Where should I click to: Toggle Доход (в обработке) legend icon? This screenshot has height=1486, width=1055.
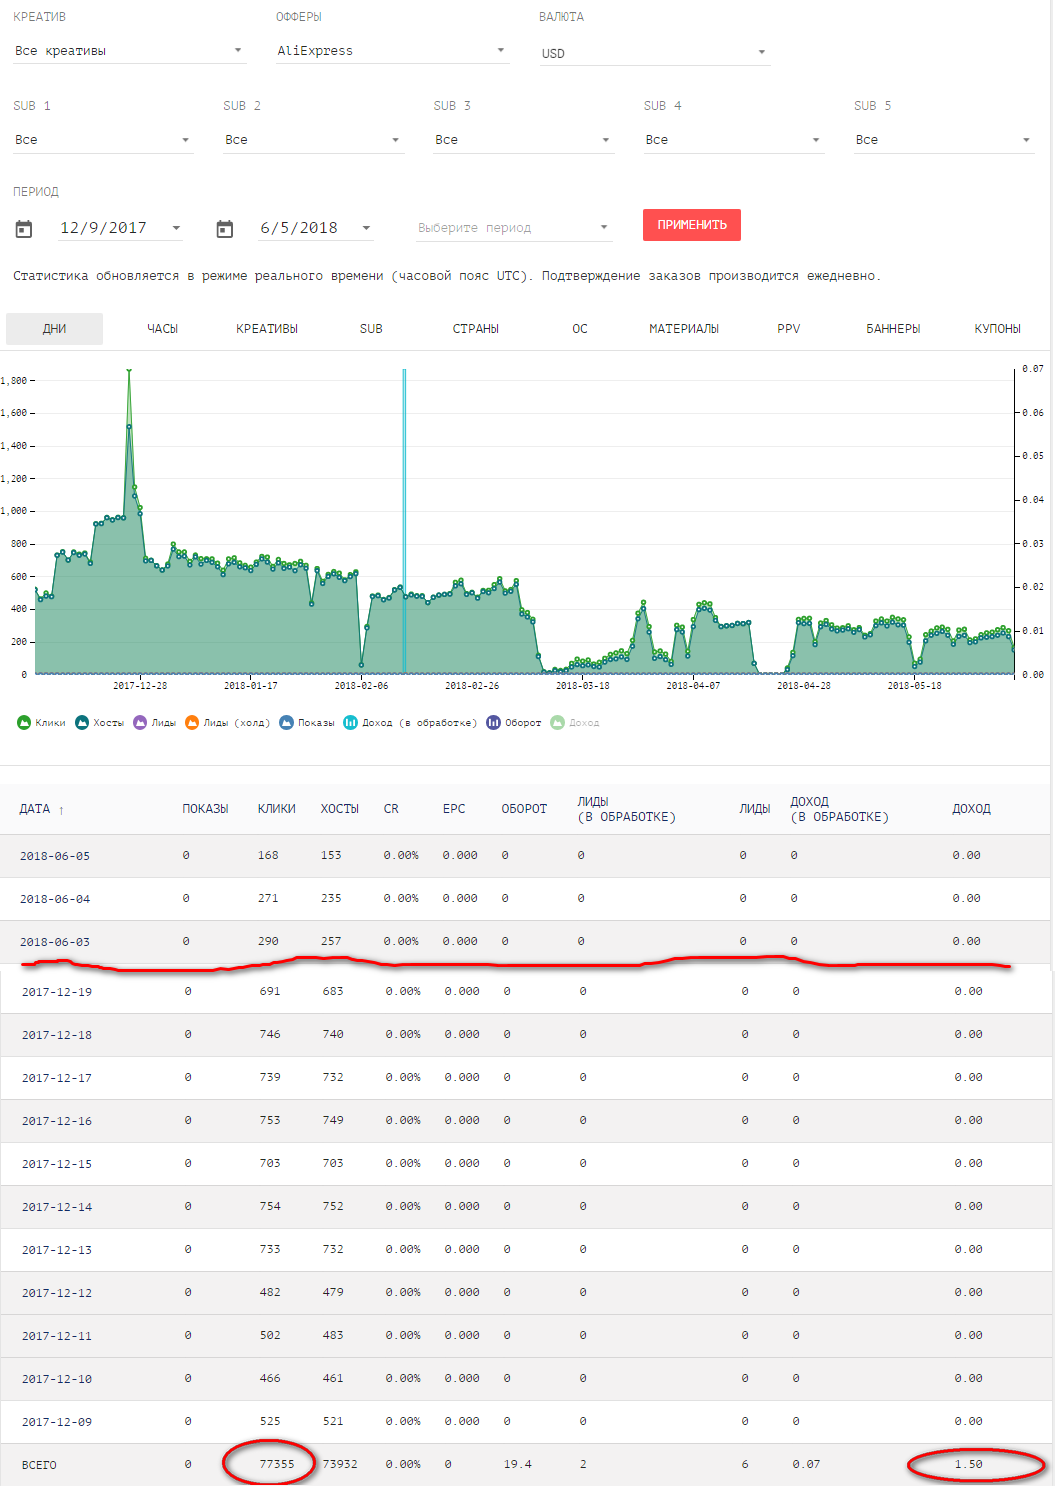pos(350,722)
